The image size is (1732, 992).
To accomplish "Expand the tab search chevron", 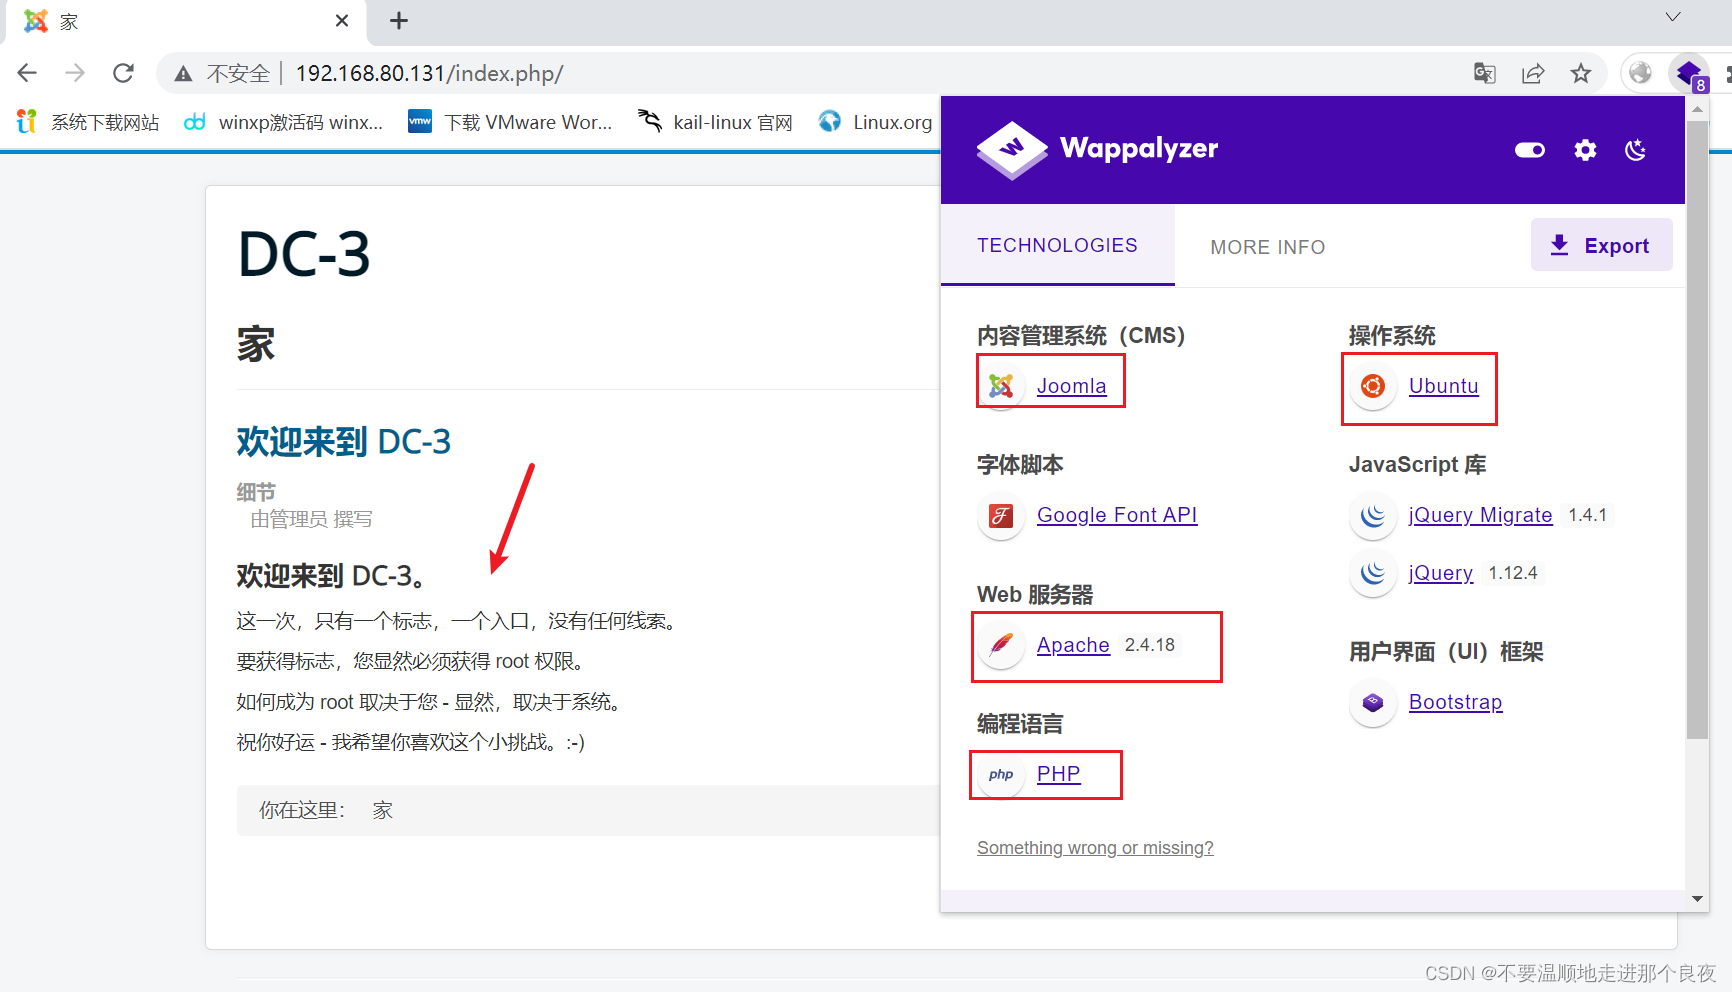I will (x=1673, y=17).
